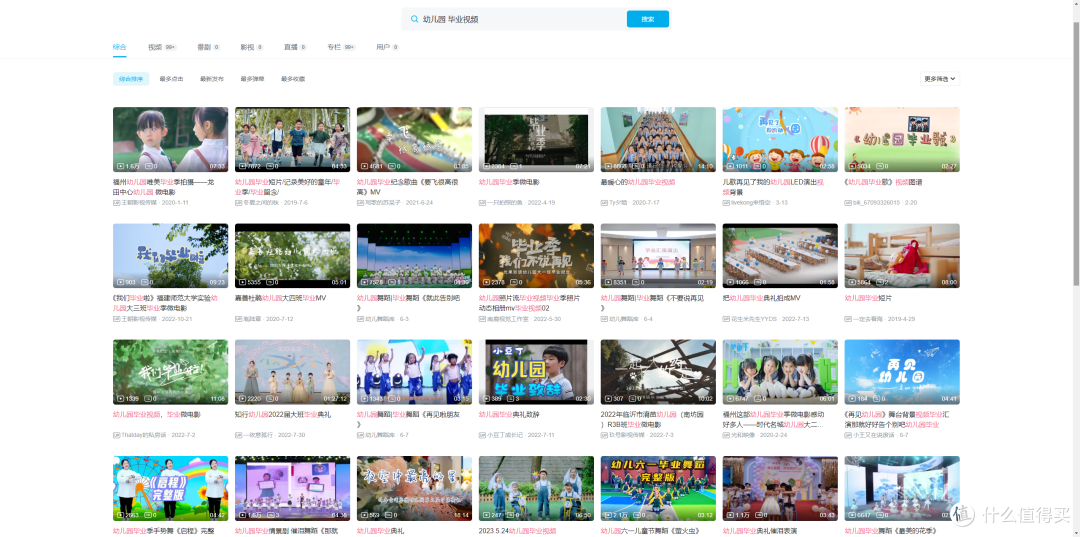Open the 小豆丁 幼儿园毕业致辞 thumbnail
Image resolution: width=1080 pixels, height=537 pixels.
(536, 372)
